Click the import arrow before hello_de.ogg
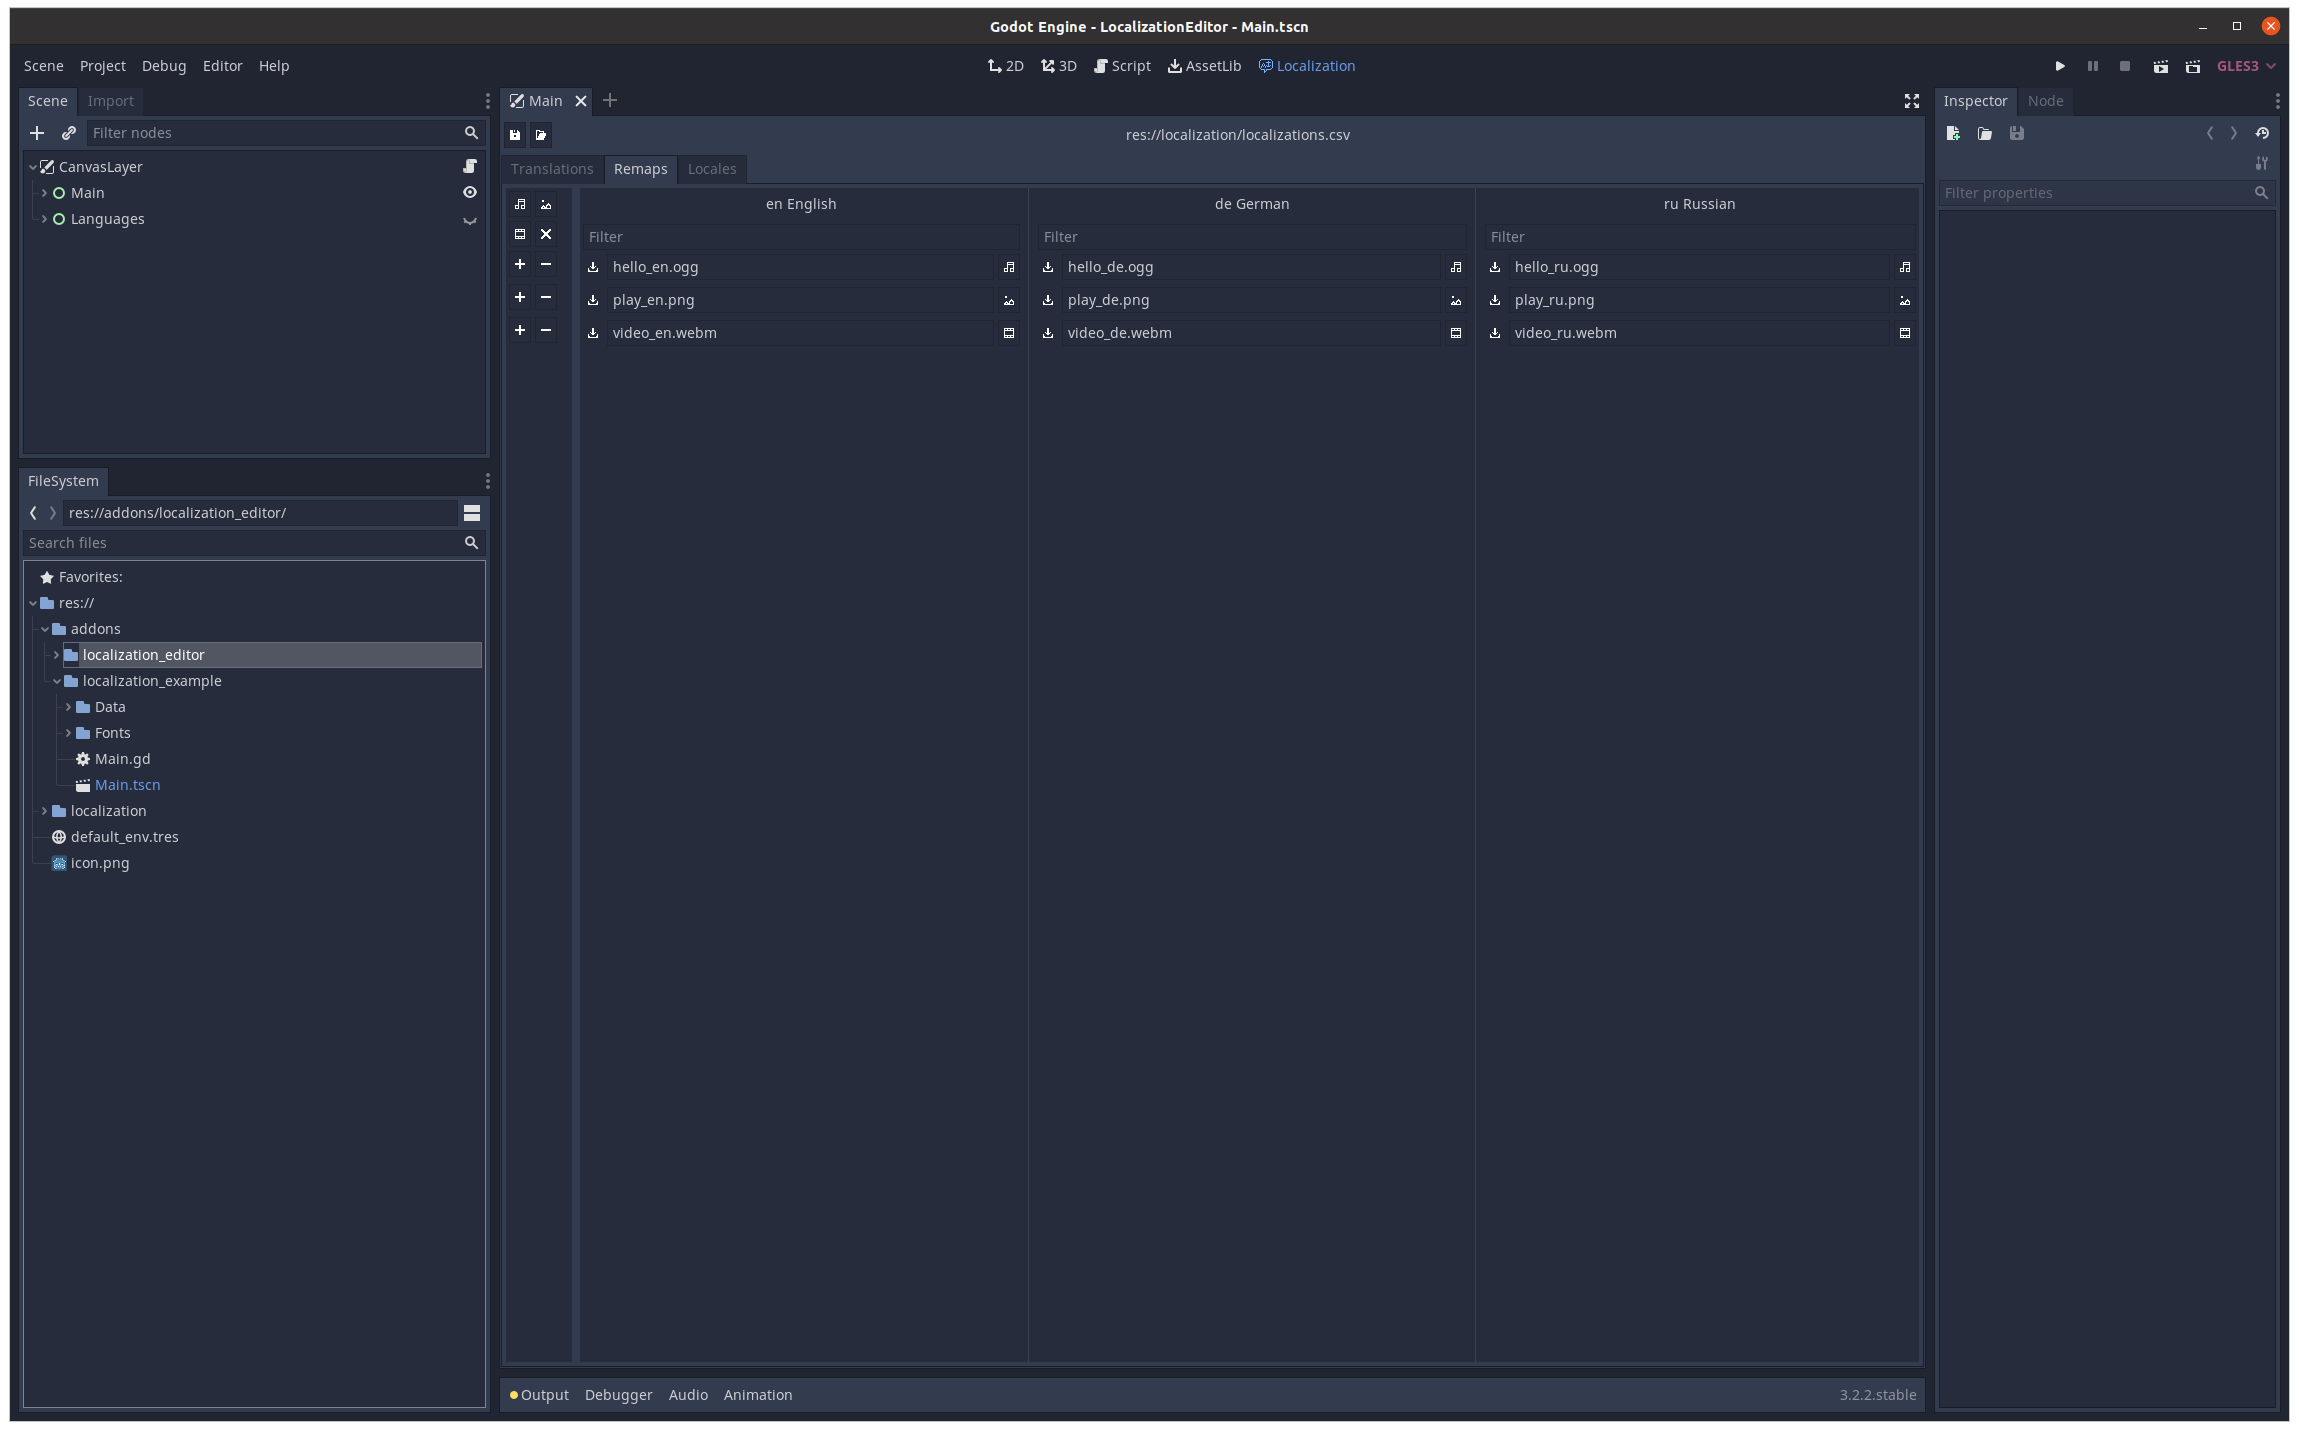This screenshot has width=2299, height=1431. (x=1048, y=267)
